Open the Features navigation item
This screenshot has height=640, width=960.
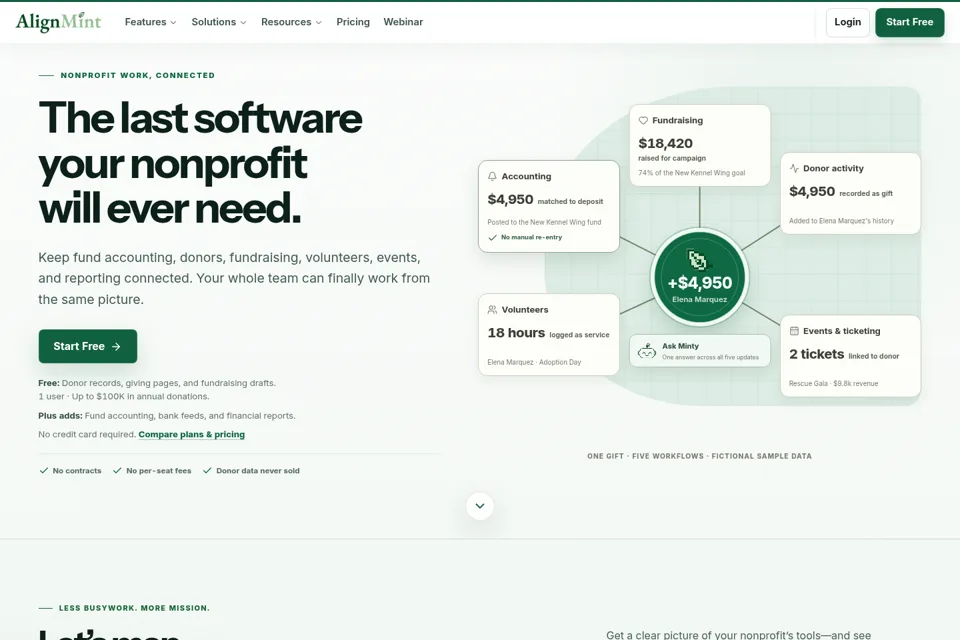click(x=151, y=22)
